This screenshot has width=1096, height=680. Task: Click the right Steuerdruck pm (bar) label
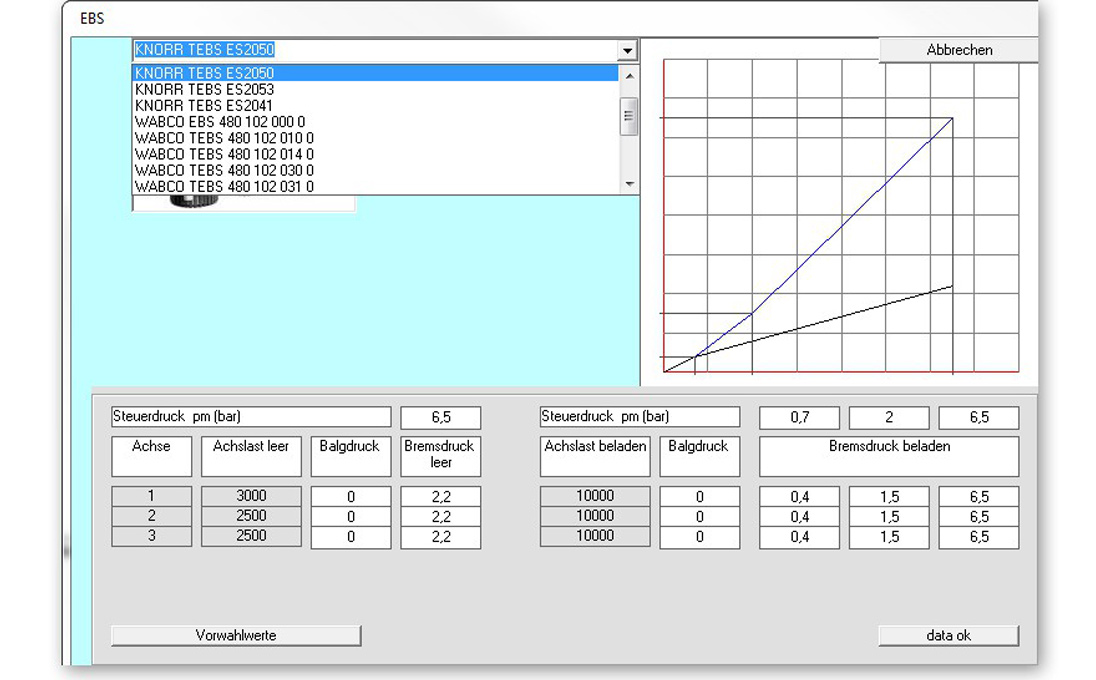[640, 417]
